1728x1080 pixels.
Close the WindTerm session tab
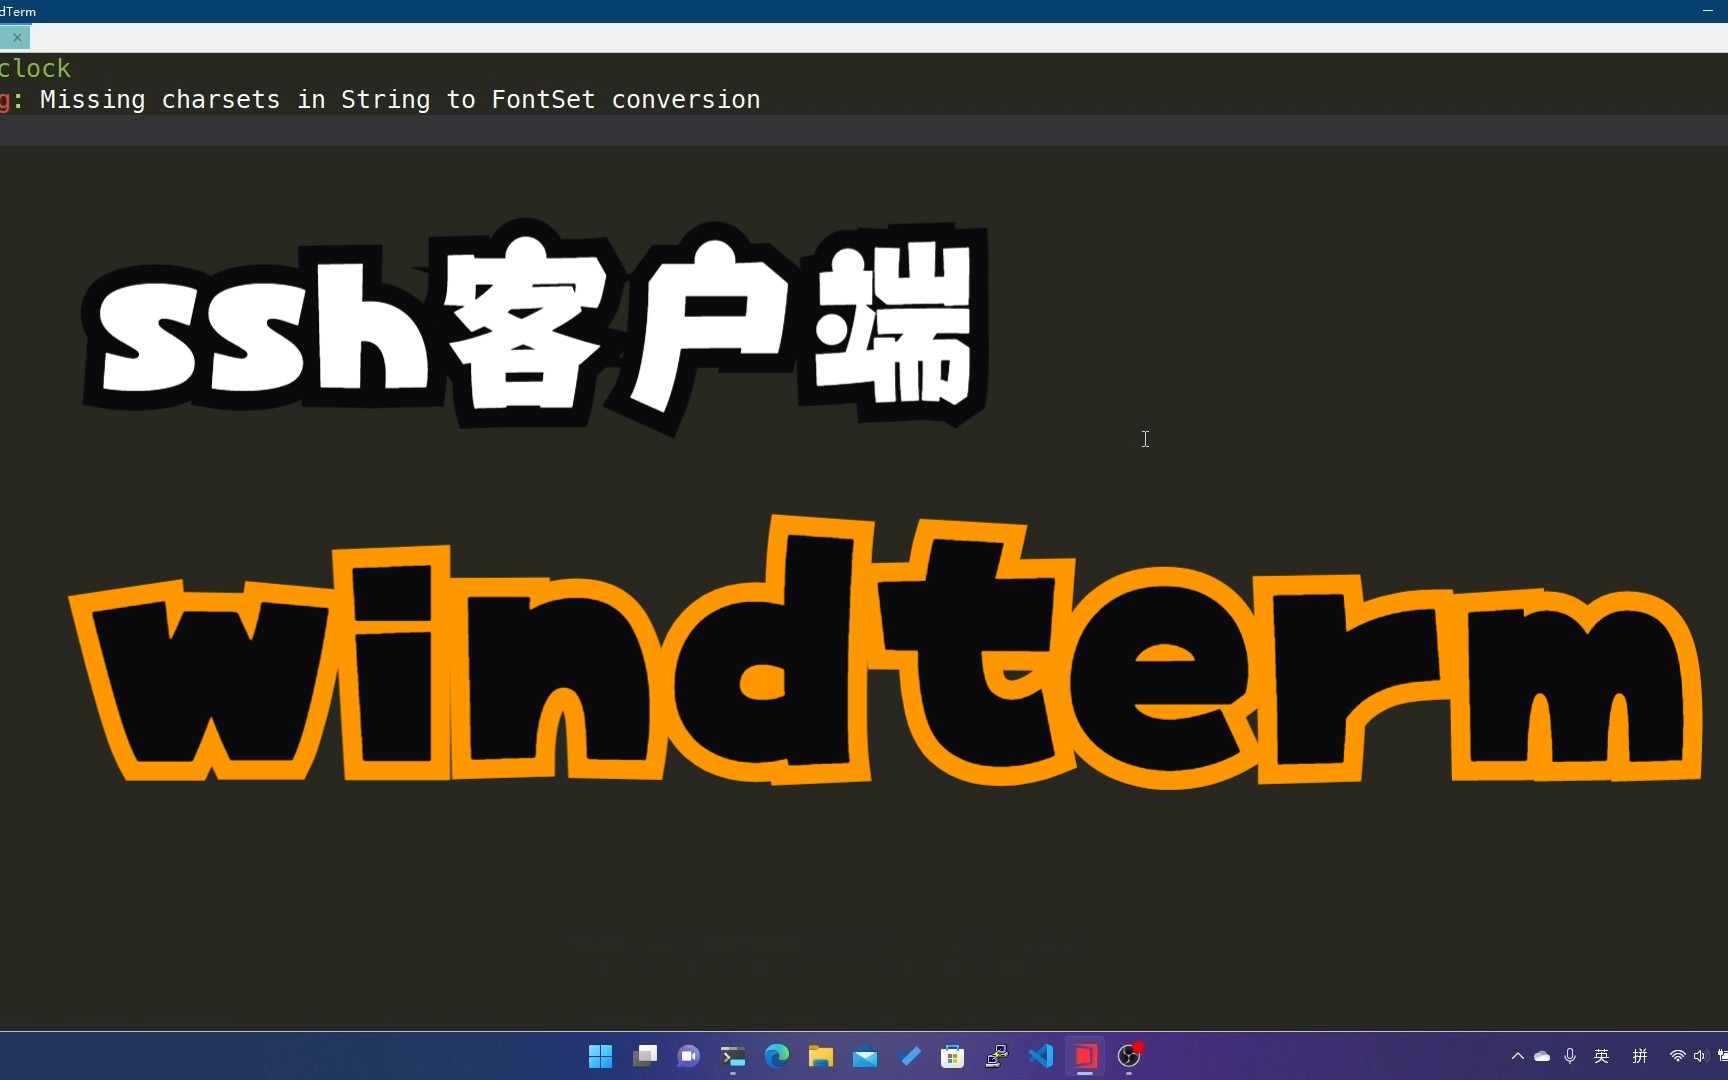(17, 37)
